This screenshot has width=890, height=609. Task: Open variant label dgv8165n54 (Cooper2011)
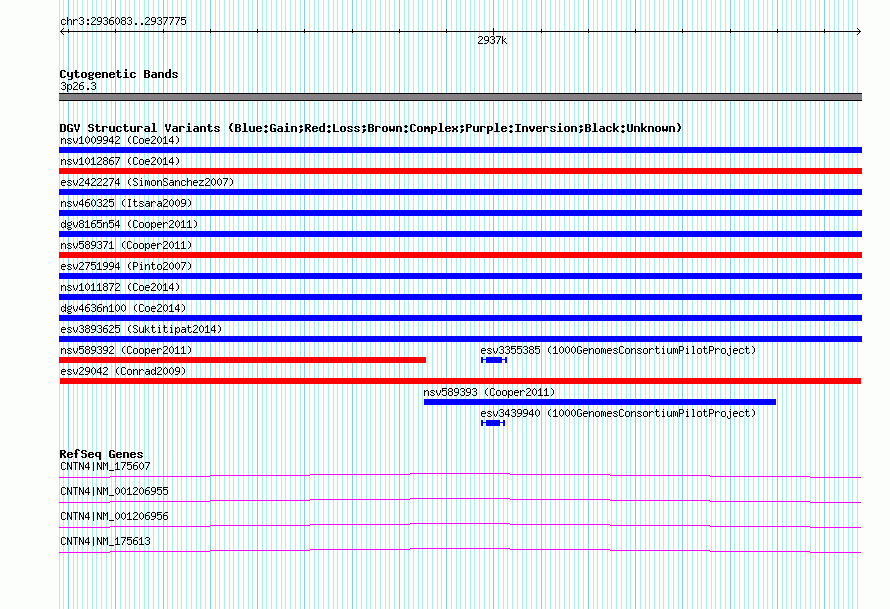[x=129, y=224]
